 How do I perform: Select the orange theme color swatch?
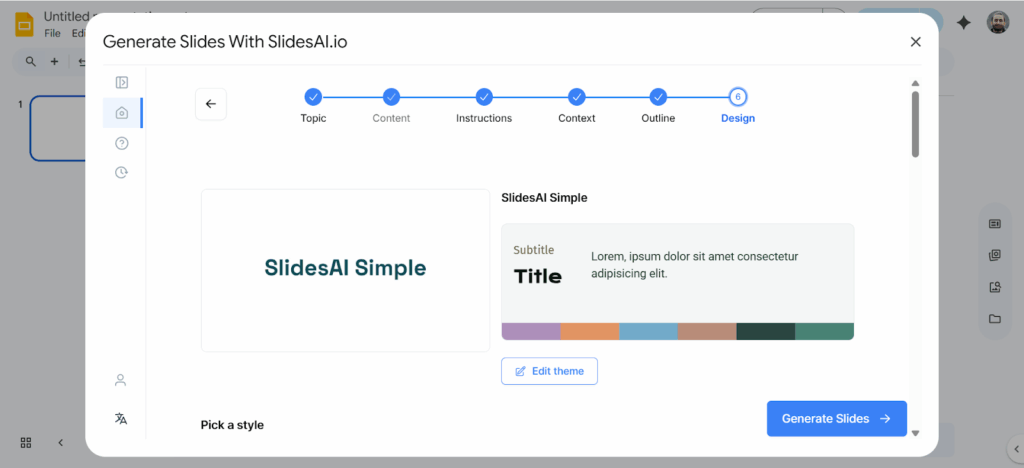(590, 331)
